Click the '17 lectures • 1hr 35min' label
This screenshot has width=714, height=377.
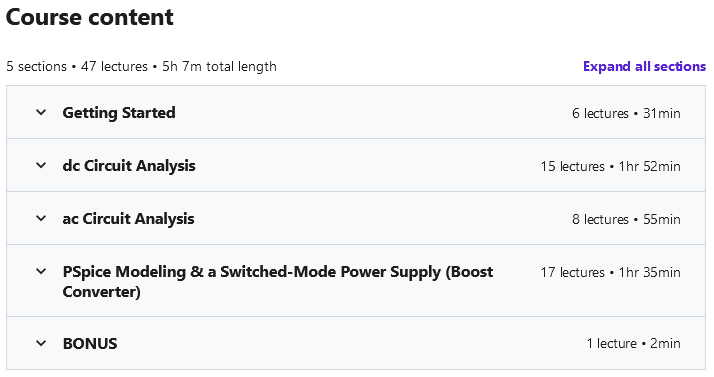[x=611, y=273]
